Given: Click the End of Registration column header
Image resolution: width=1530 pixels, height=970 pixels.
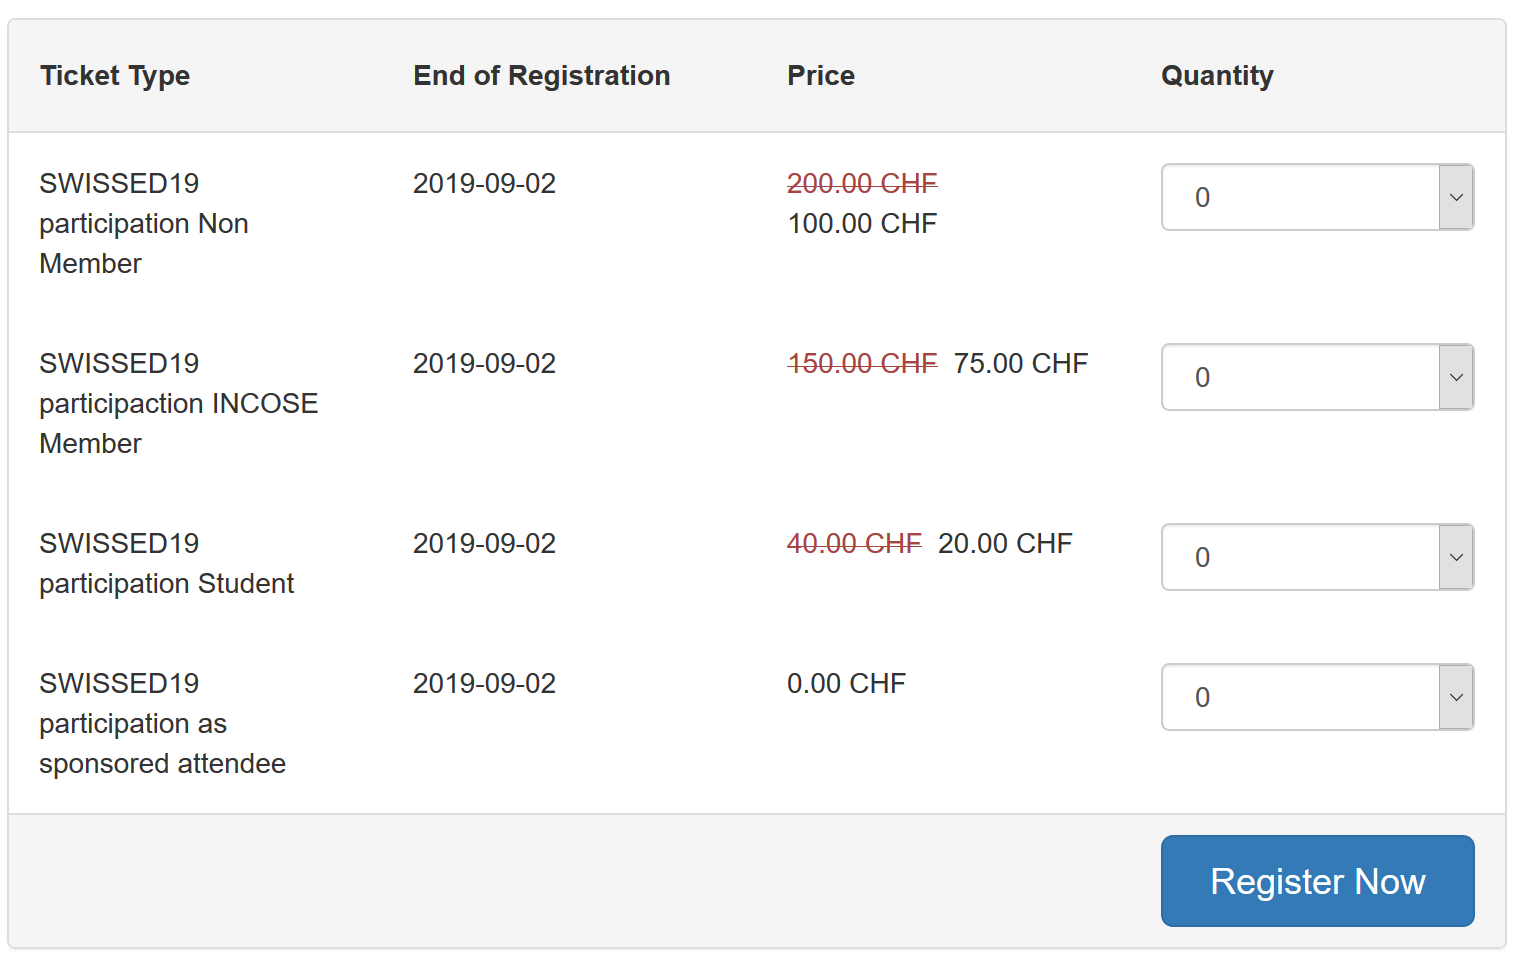Looking at the screenshot, I should (x=541, y=76).
